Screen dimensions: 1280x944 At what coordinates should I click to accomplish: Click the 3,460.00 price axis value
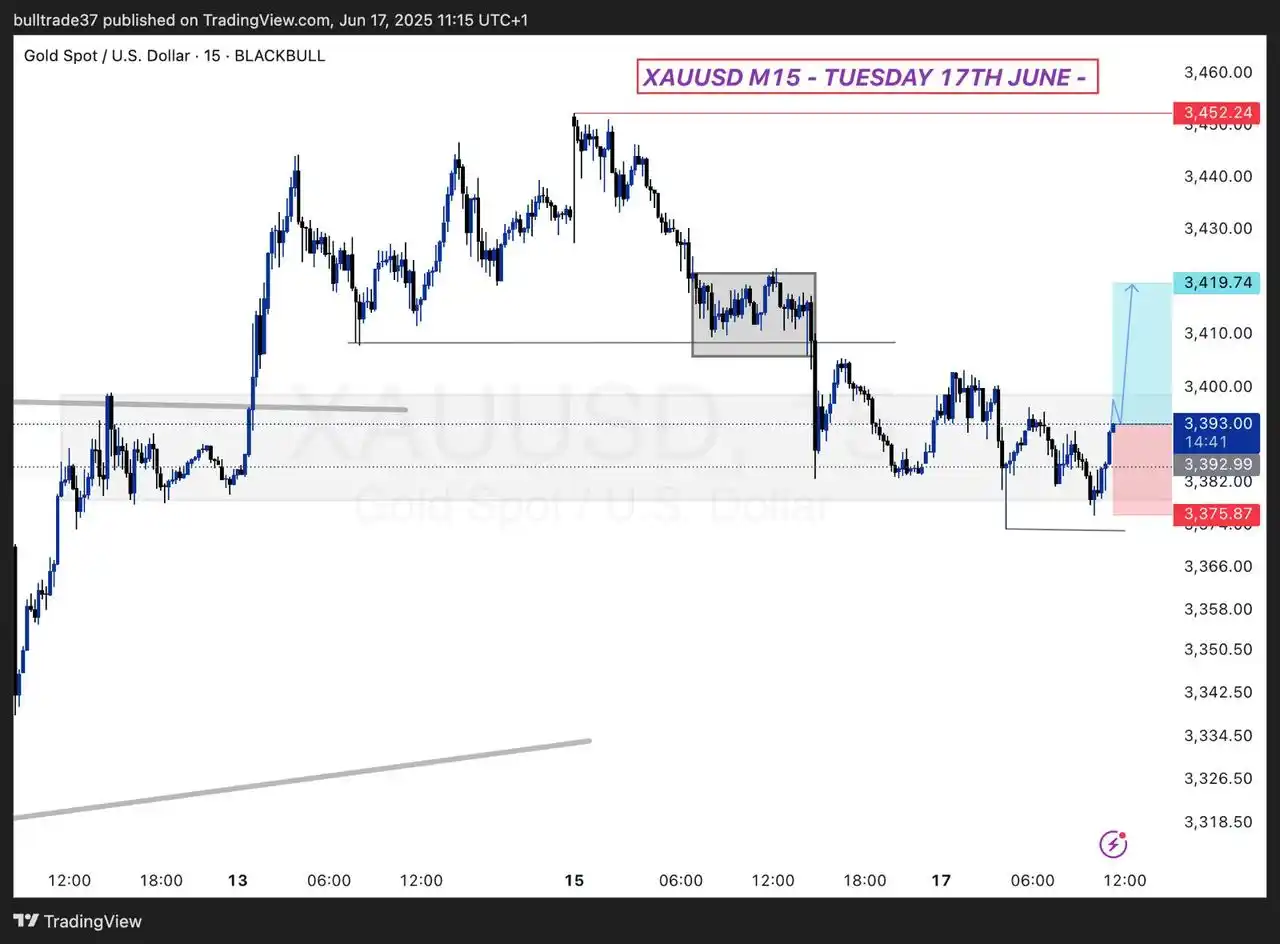(x=1217, y=72)
